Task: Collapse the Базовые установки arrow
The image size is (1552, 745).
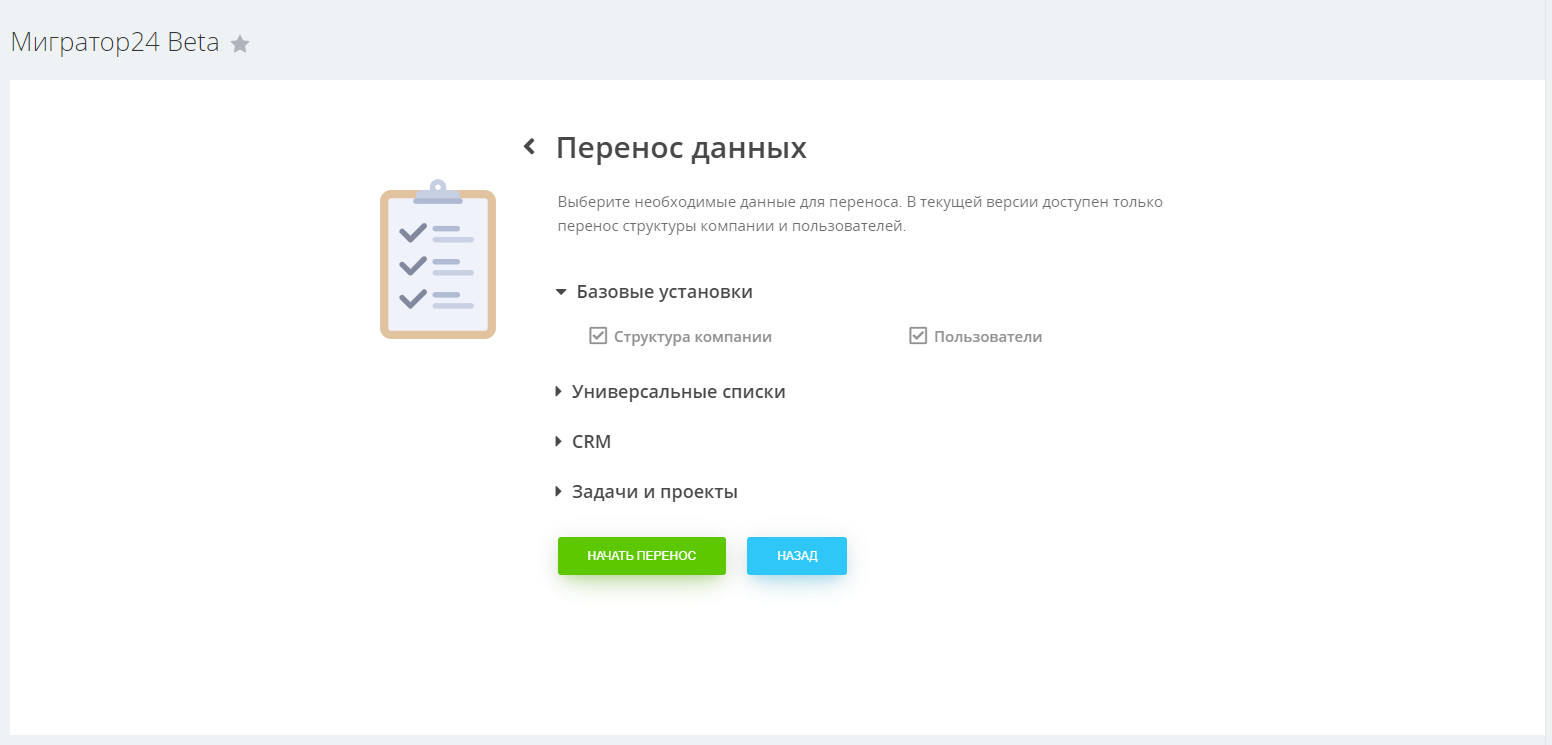Action: click(x=561, y=292)
